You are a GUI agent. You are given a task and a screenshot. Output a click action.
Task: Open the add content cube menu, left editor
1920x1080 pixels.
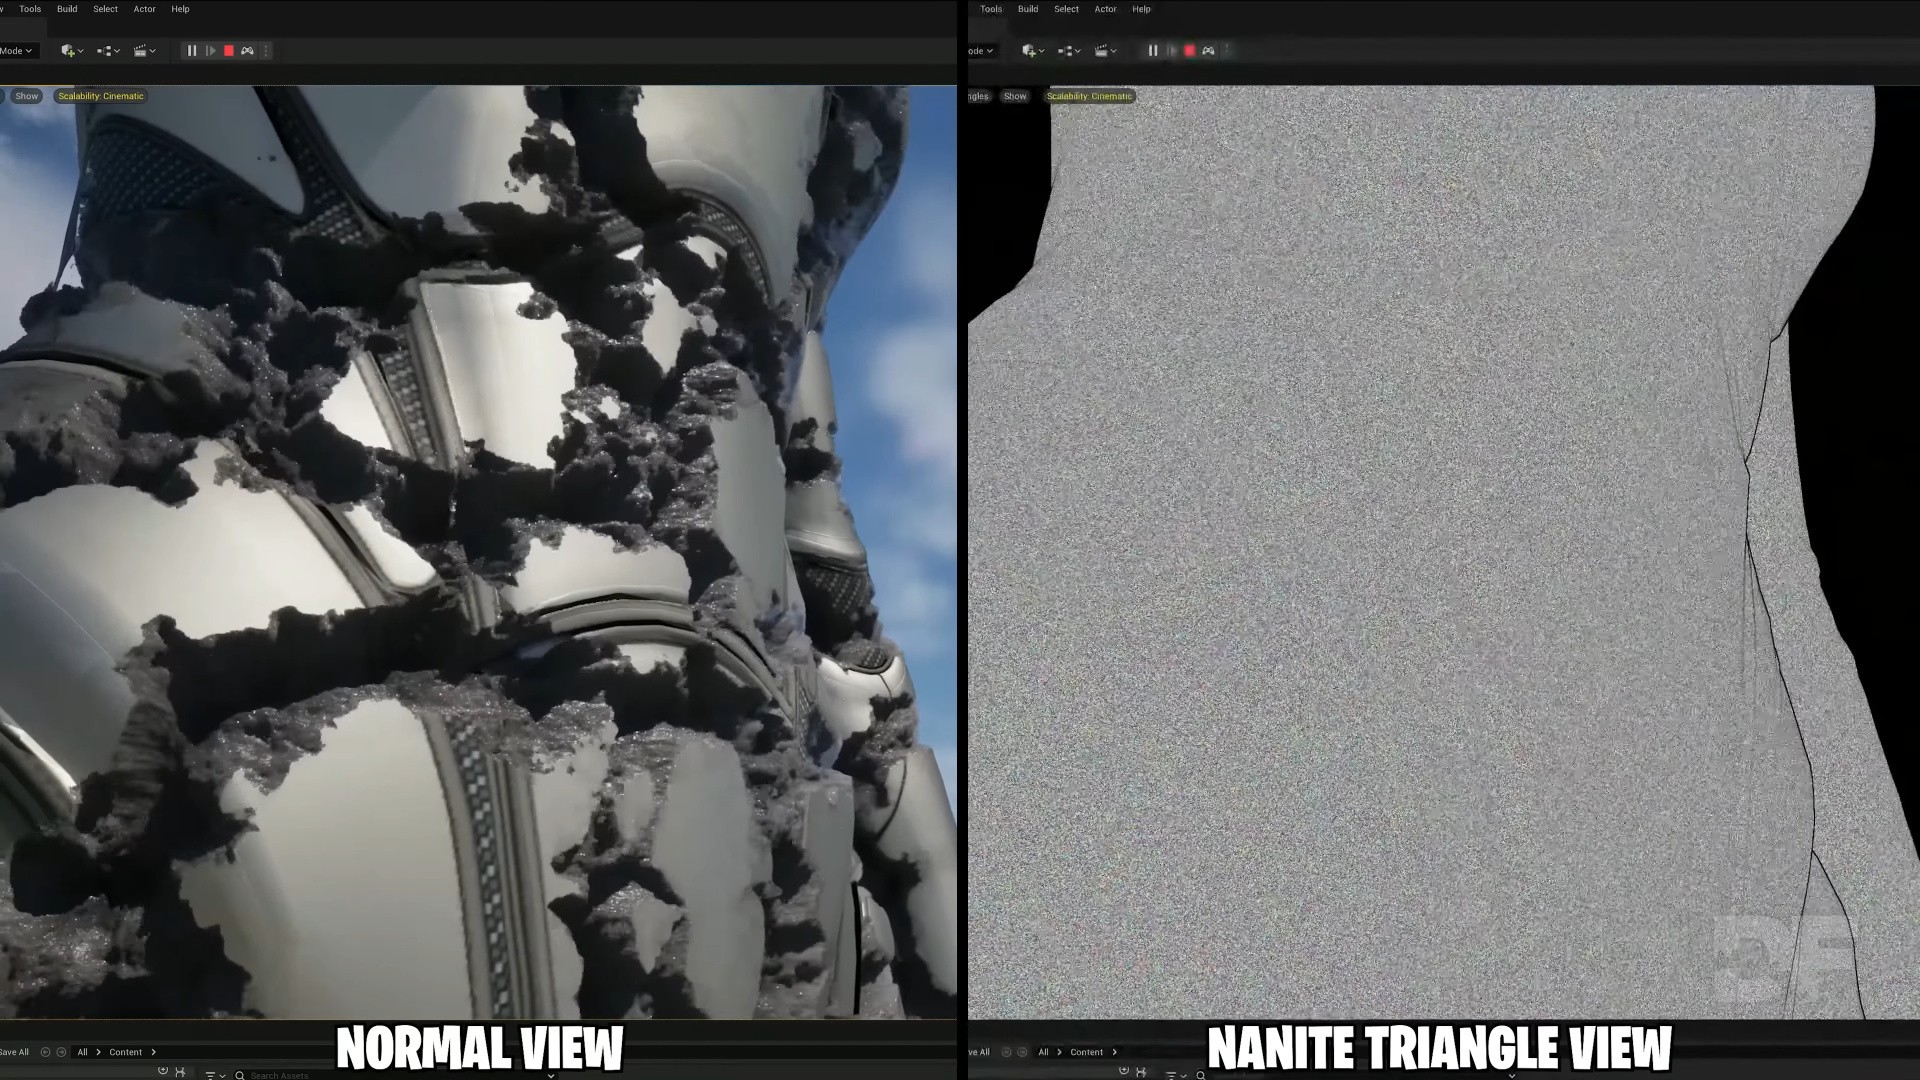[70, 51]
